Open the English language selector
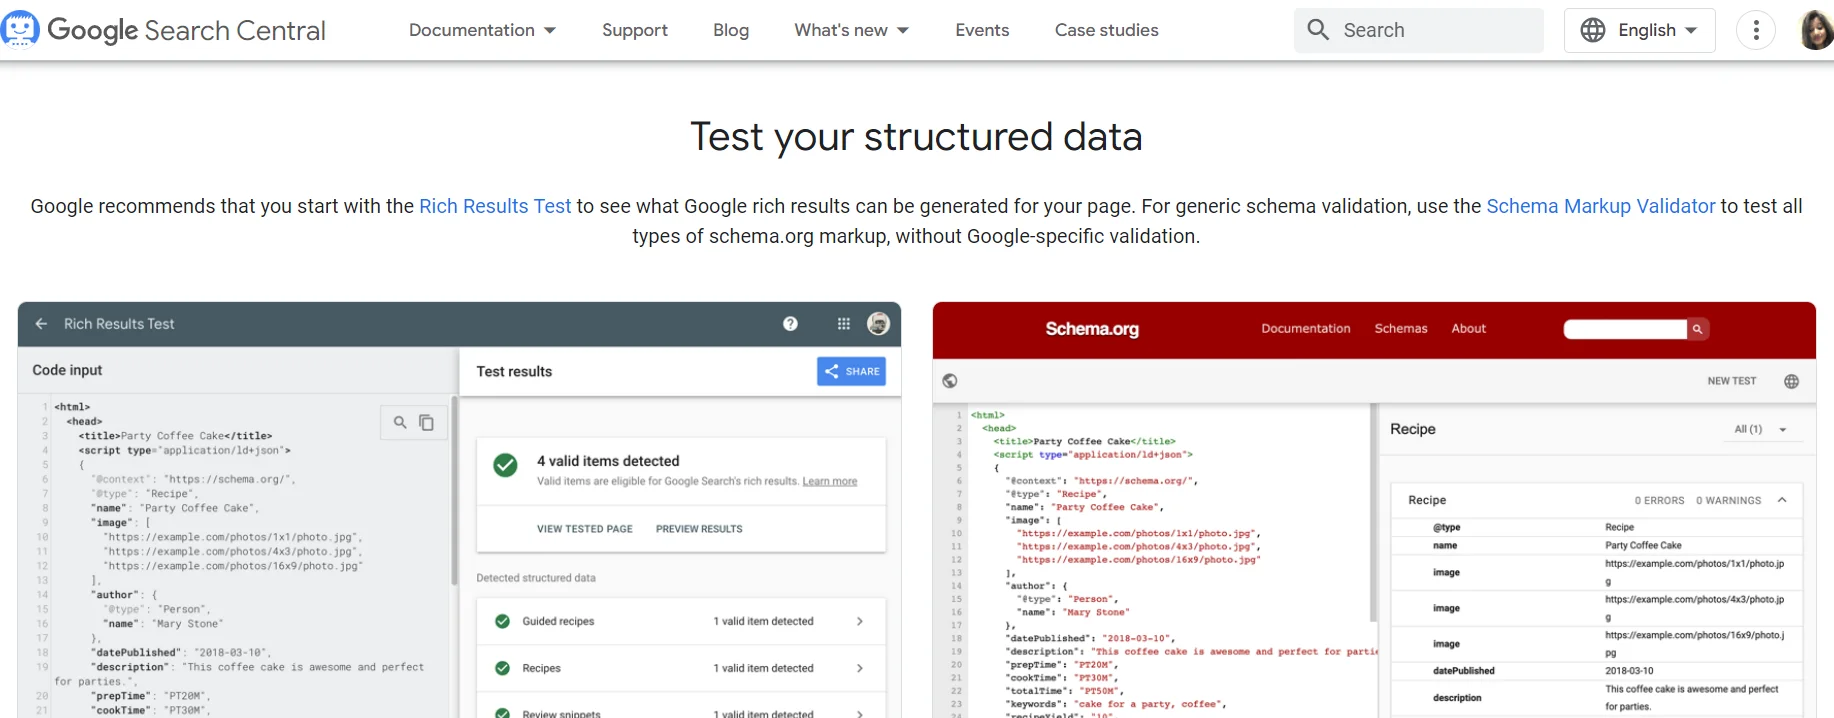The width and height of the screenshot is (1834, 718). click(x=1639, y=30)
